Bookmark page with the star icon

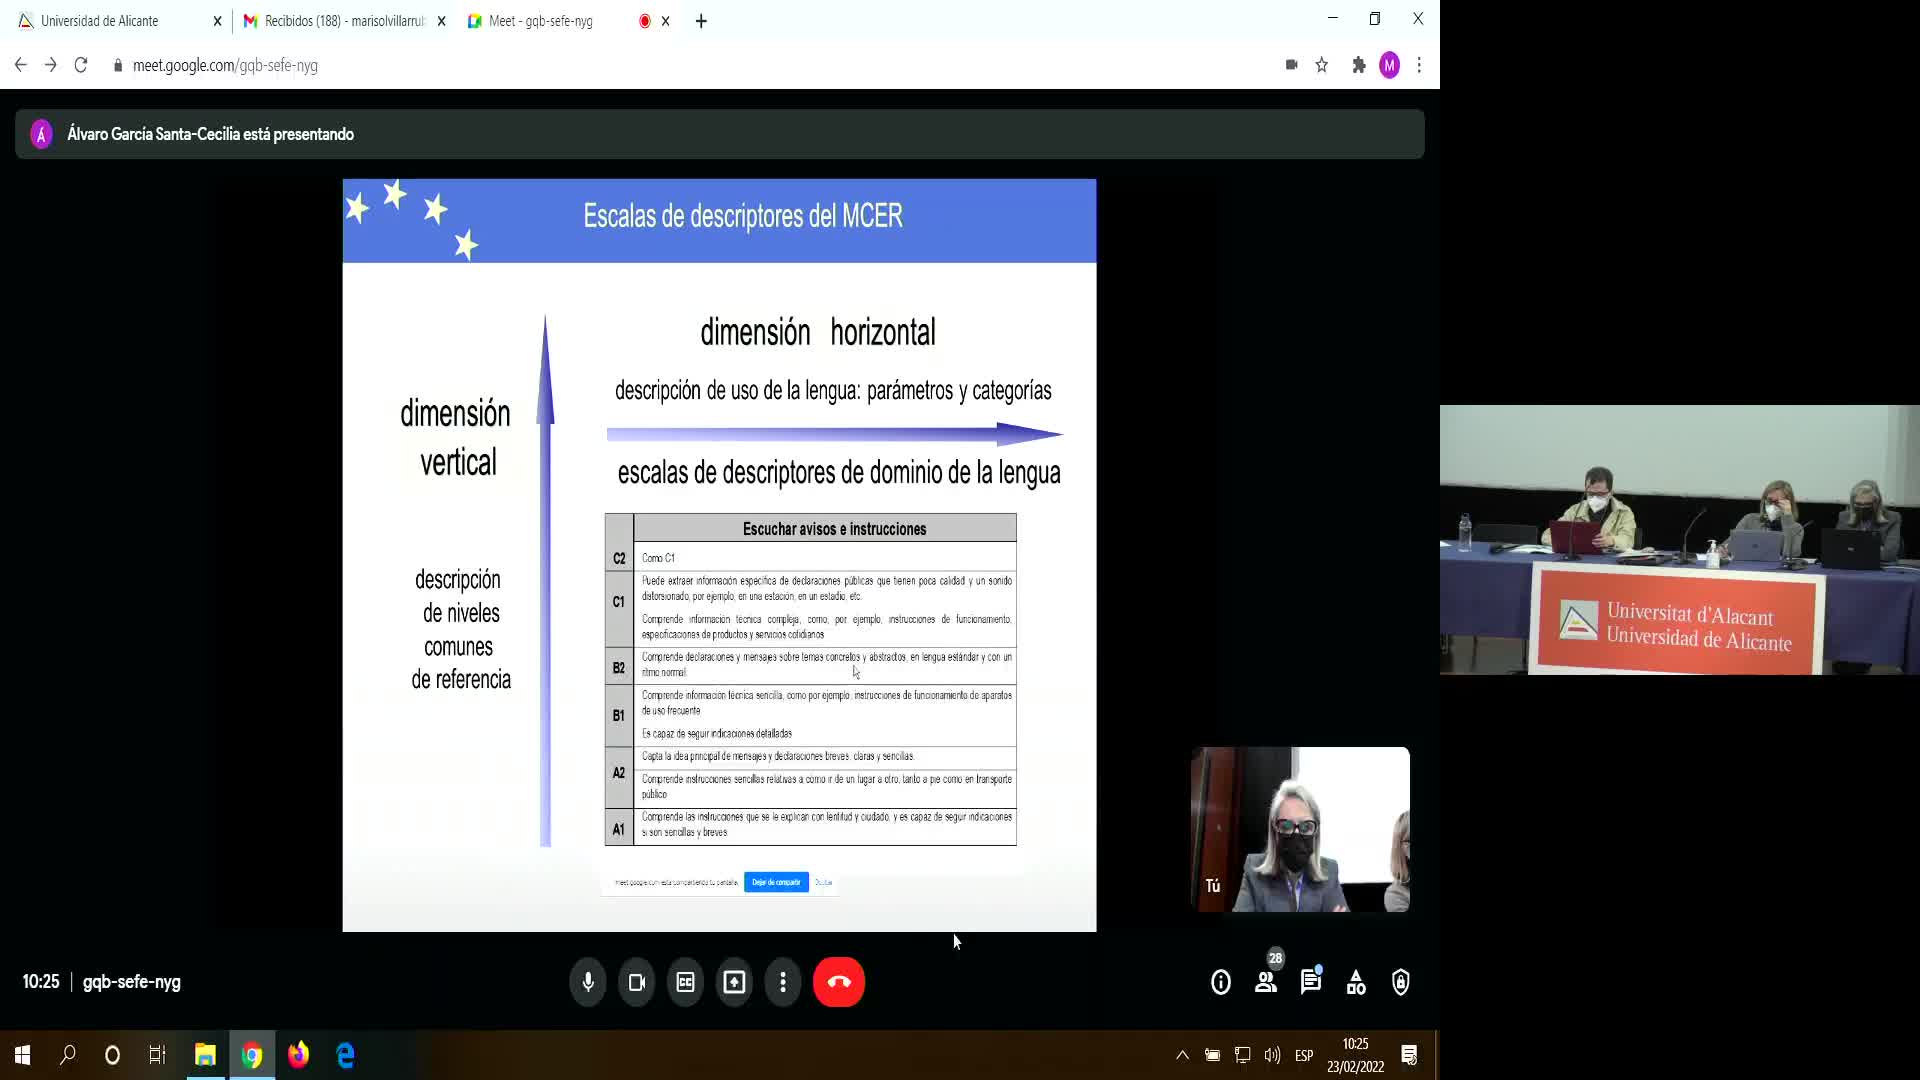tap(1322, 65)
